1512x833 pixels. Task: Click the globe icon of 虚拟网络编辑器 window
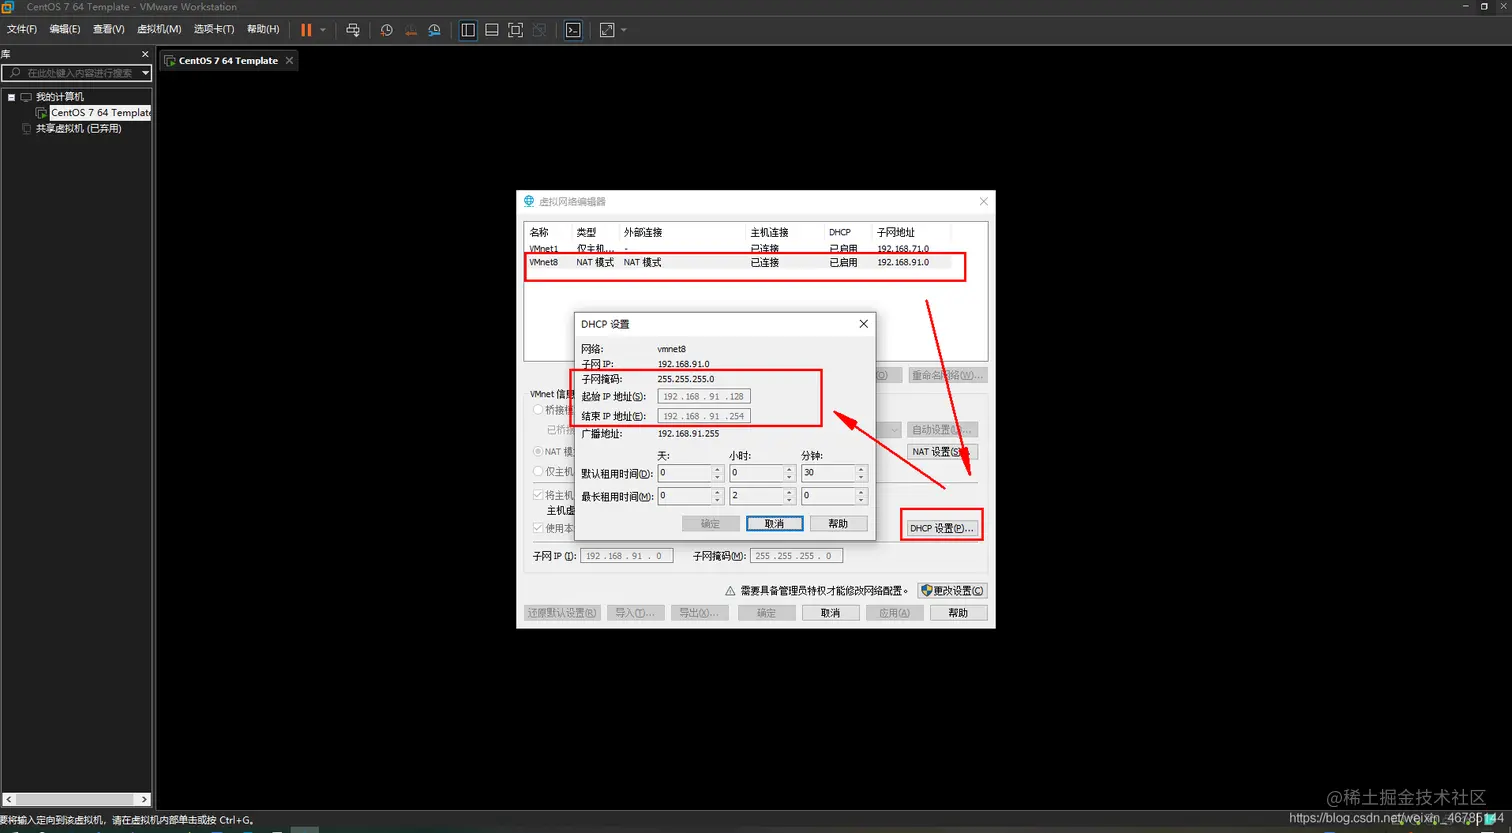tap(529, 201)
